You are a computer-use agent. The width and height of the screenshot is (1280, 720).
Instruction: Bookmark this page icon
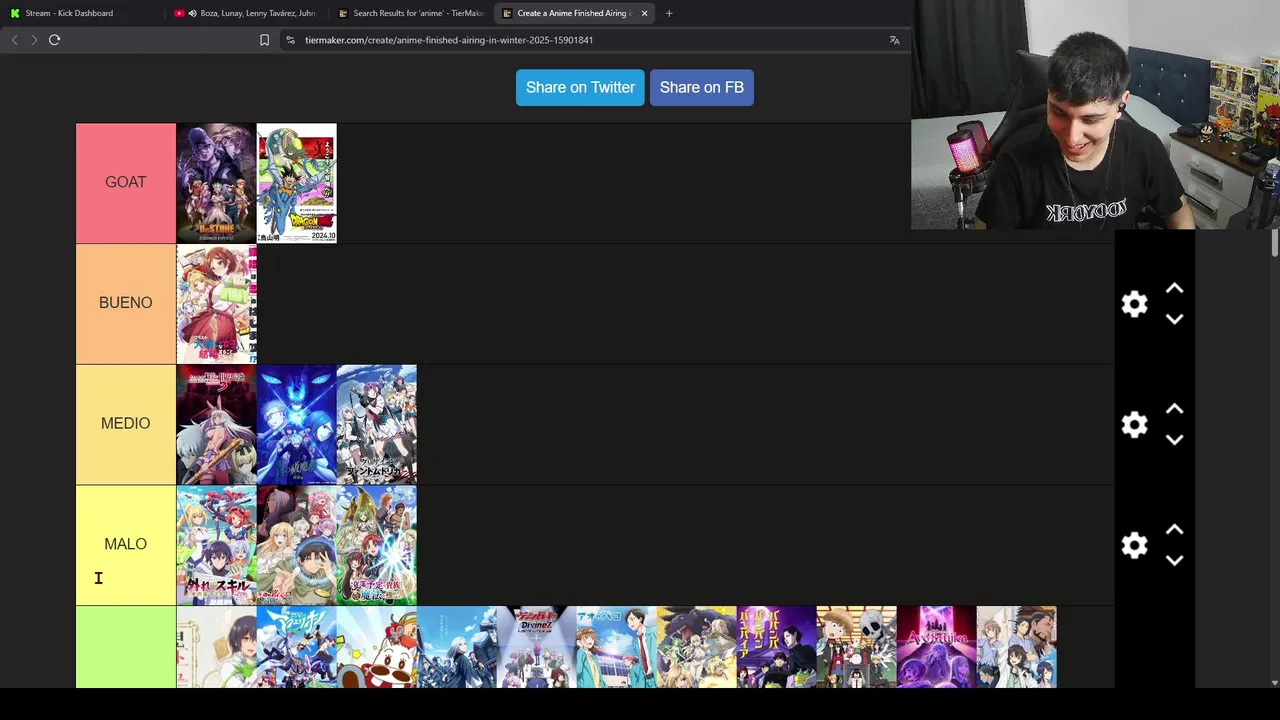[x=264, y=40]
